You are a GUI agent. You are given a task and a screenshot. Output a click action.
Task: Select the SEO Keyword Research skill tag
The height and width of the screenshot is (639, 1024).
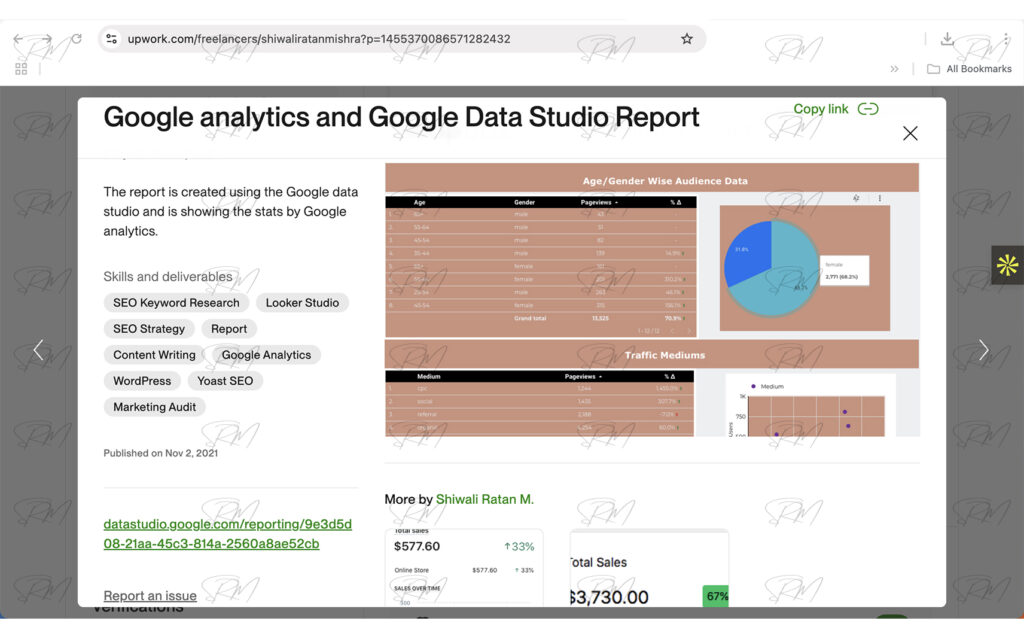point(176,303)
